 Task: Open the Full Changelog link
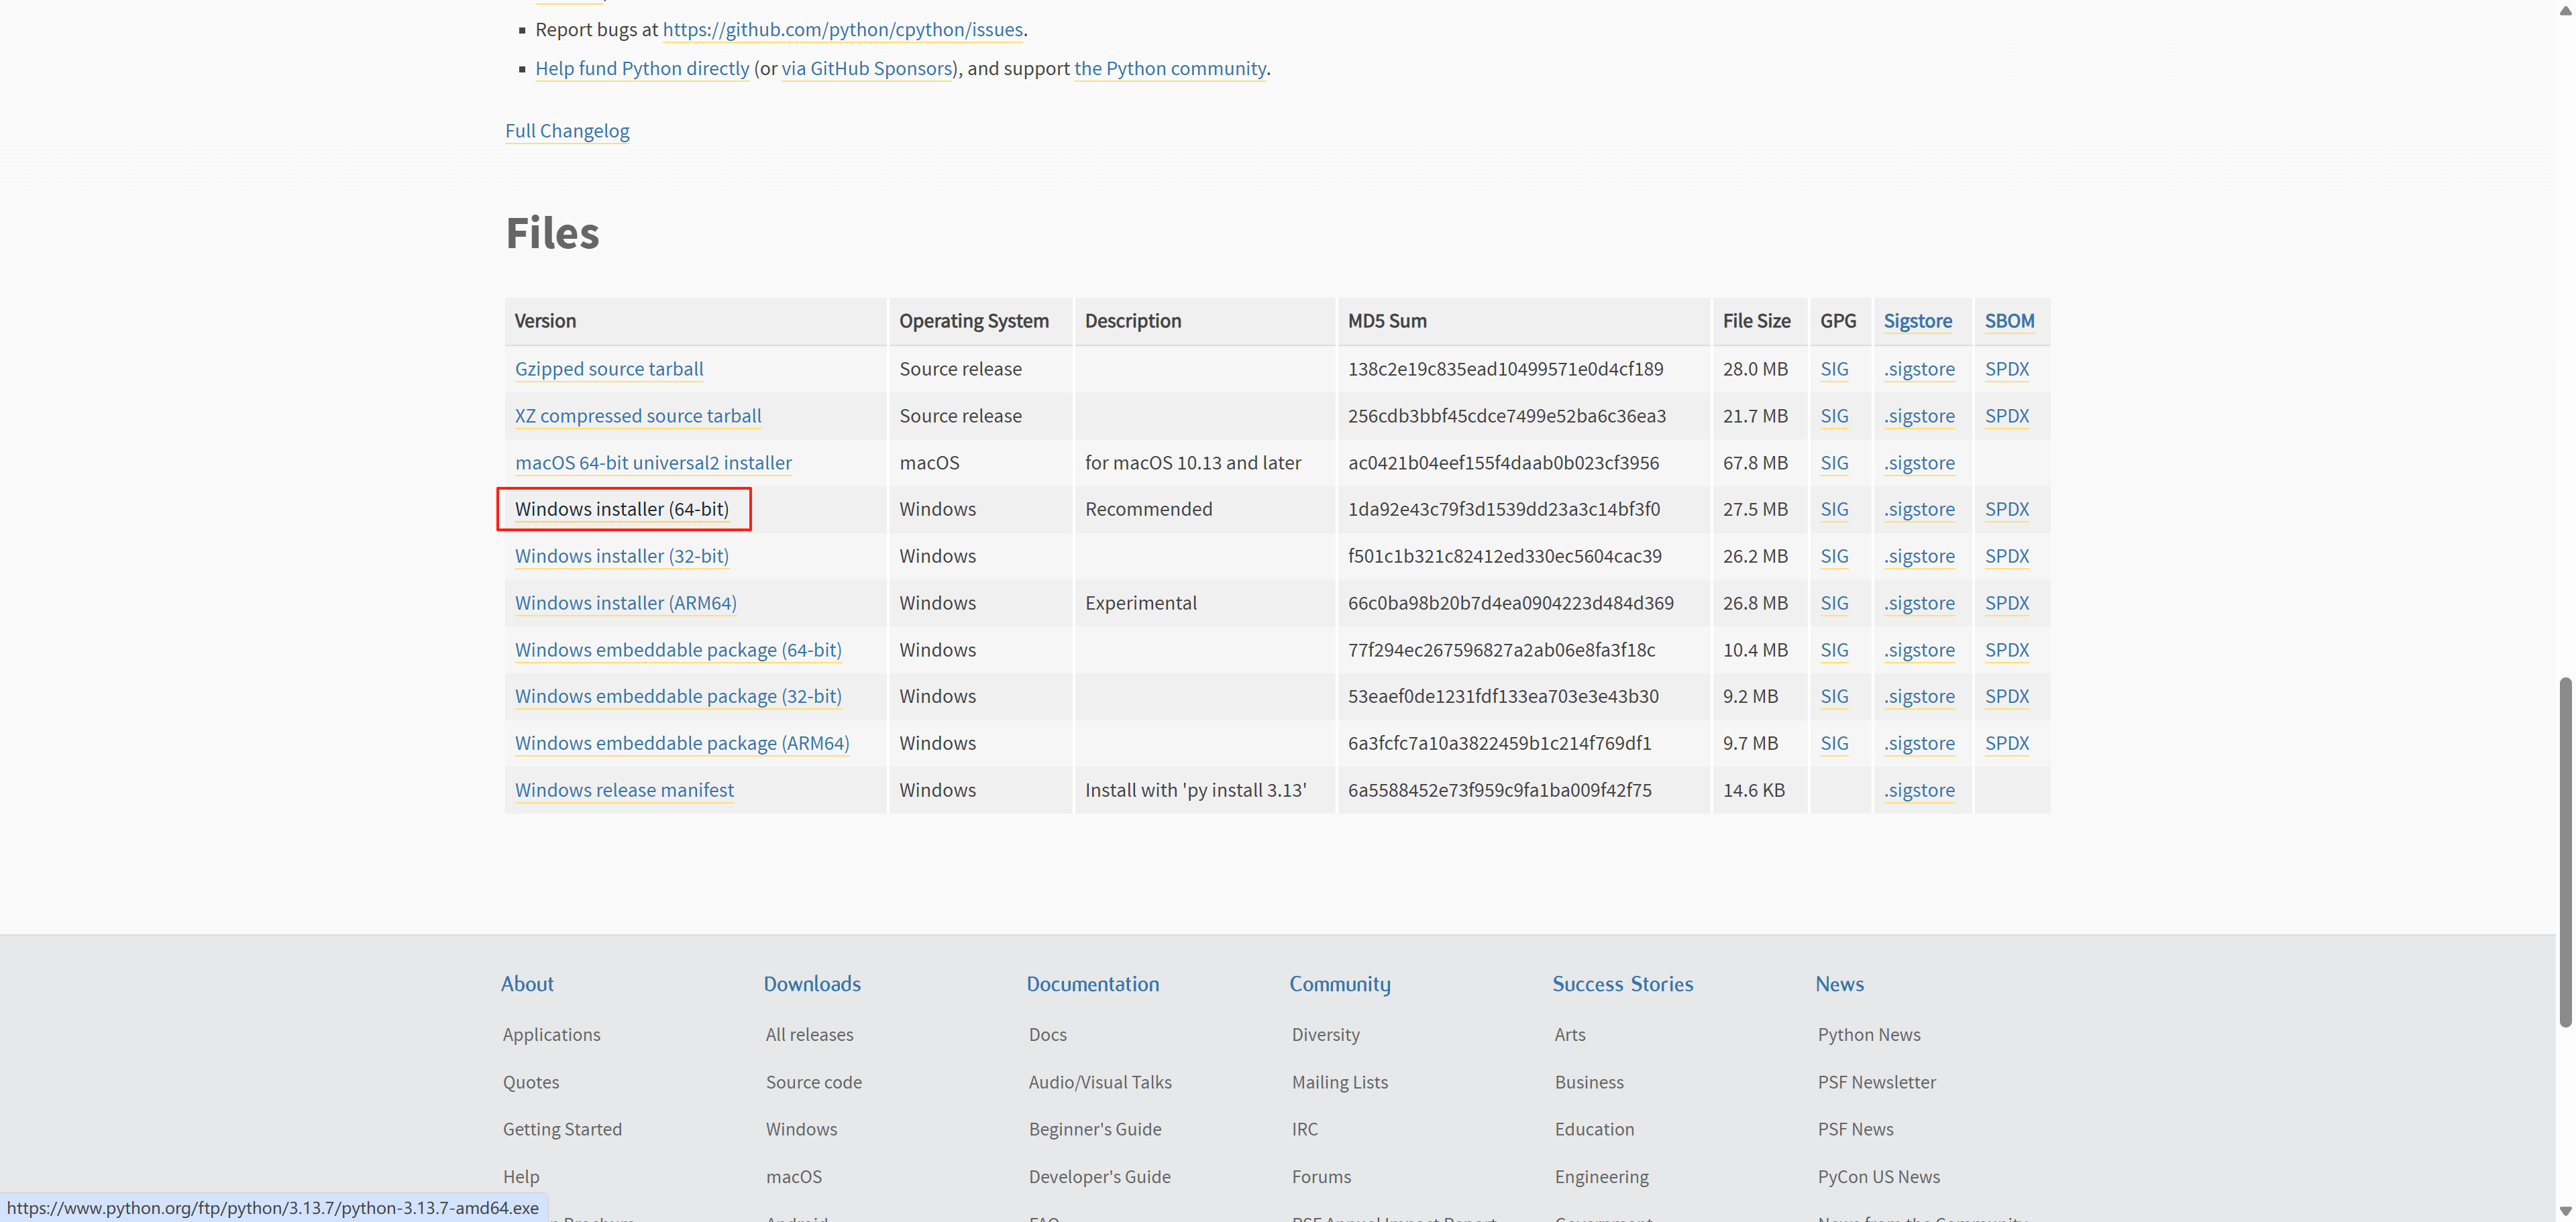(567, 131)
